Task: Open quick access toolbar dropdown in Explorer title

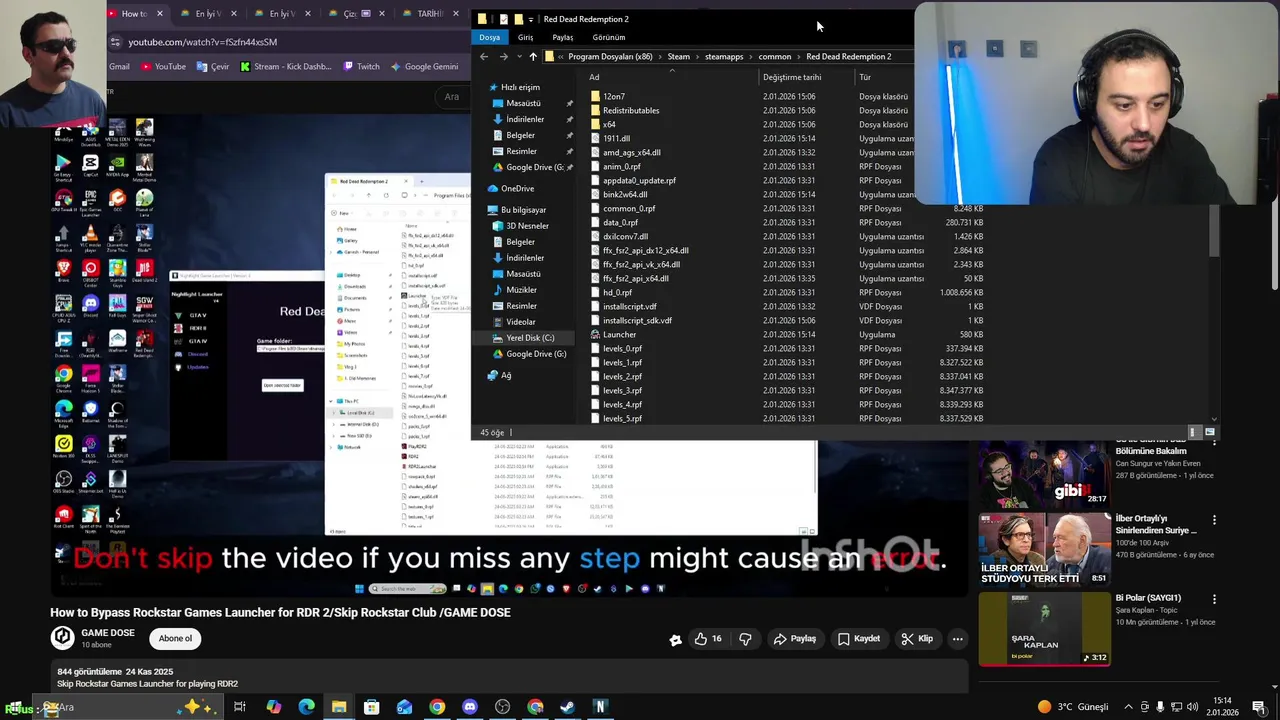Action: coord(530,19)
